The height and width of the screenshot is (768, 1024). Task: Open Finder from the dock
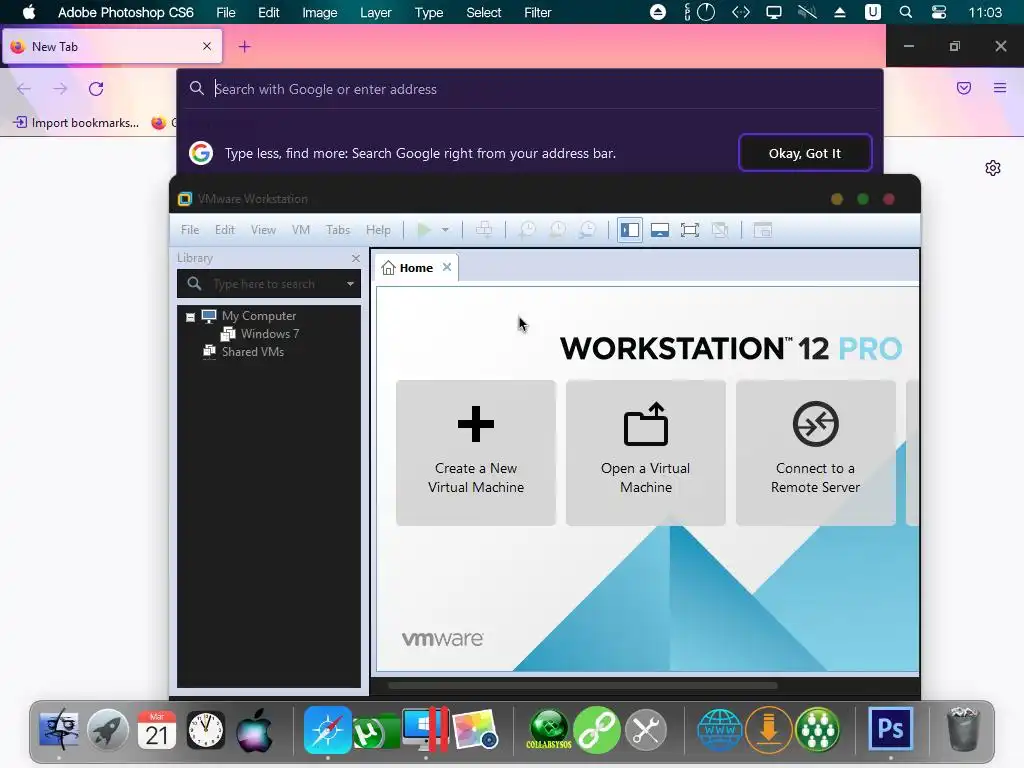[59, 729]
